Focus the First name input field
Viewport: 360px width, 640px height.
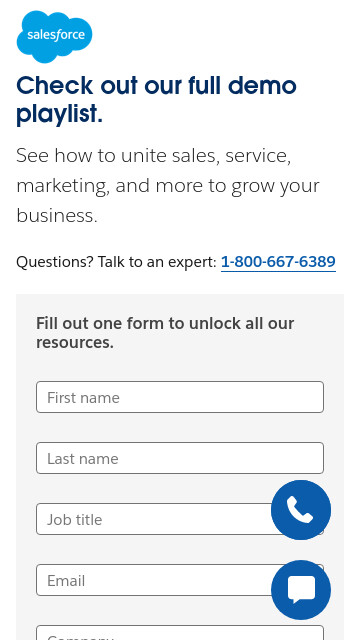180,397
